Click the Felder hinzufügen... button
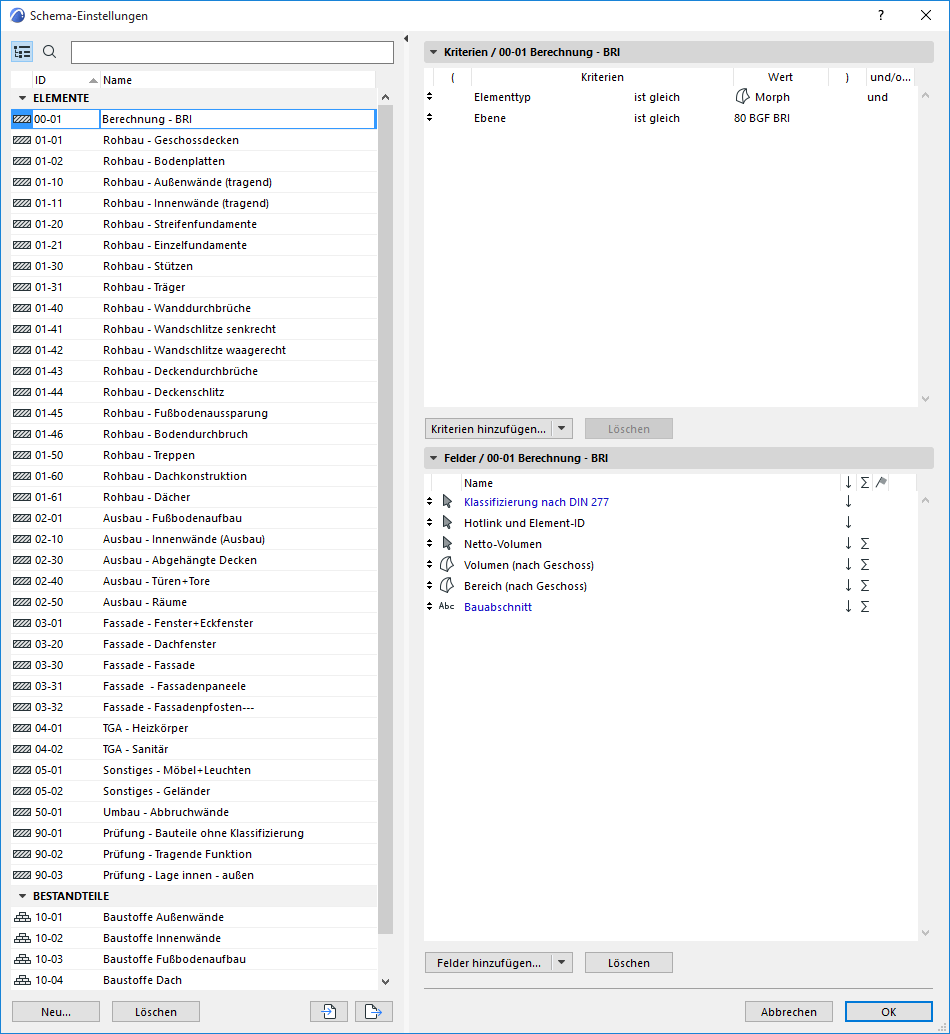This screenshot has height=1034, width=950. [489, 963]
